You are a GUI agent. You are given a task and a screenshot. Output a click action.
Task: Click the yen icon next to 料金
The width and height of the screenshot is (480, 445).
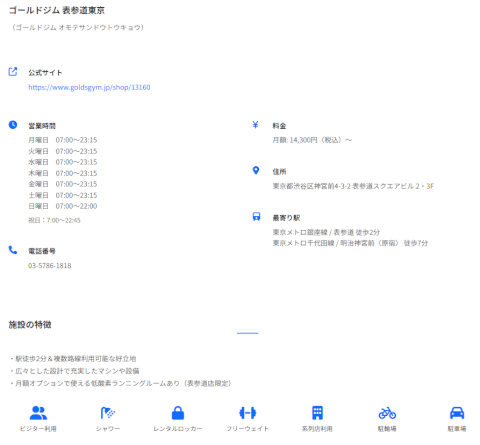[x=256, y=125]
